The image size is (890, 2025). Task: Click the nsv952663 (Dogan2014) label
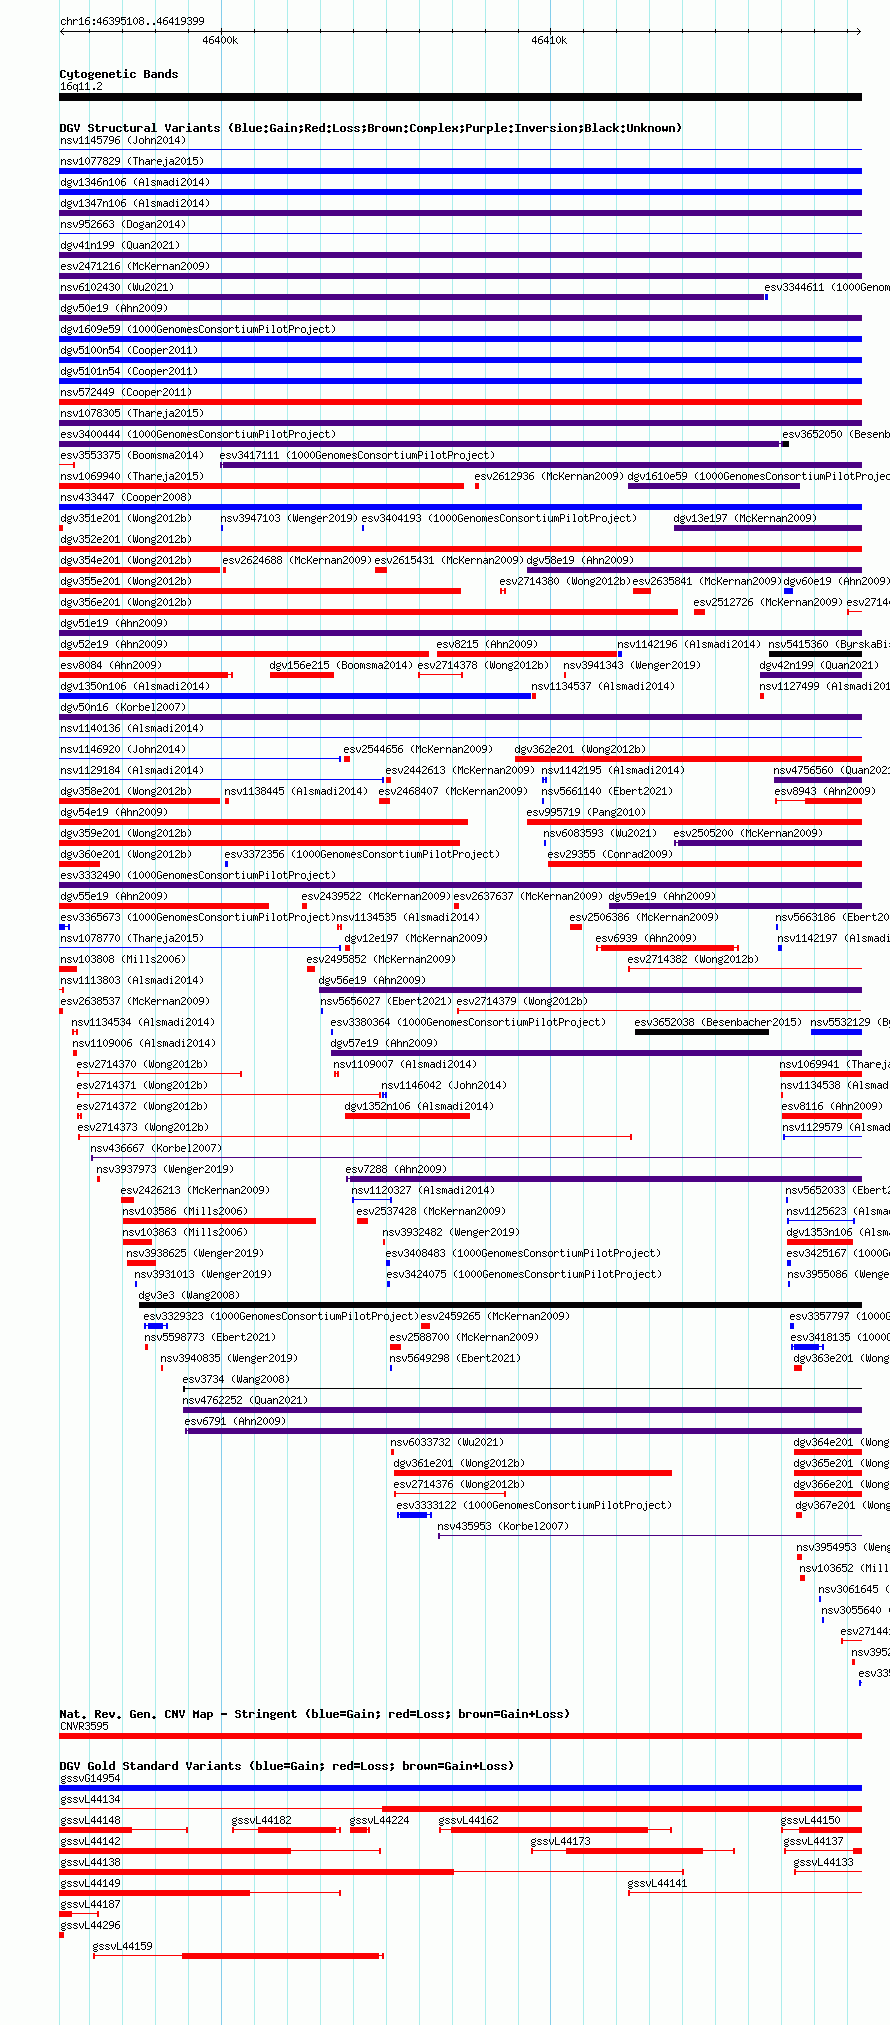[122, 224]
